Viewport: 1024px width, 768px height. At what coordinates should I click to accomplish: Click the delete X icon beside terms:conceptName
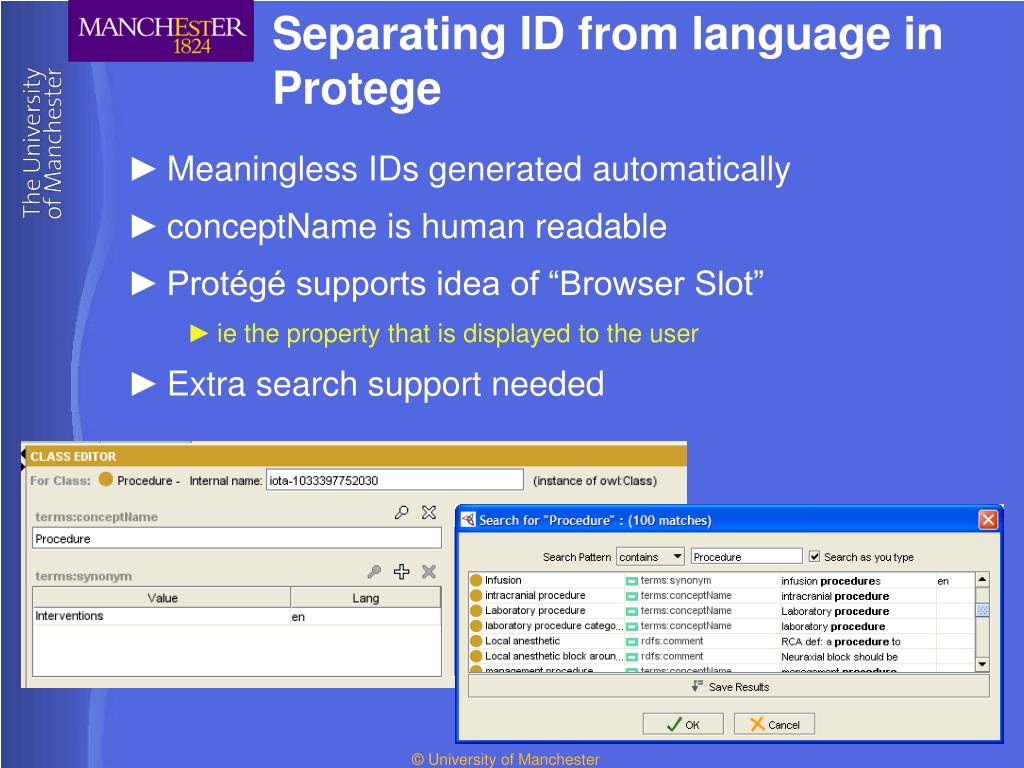429,513
